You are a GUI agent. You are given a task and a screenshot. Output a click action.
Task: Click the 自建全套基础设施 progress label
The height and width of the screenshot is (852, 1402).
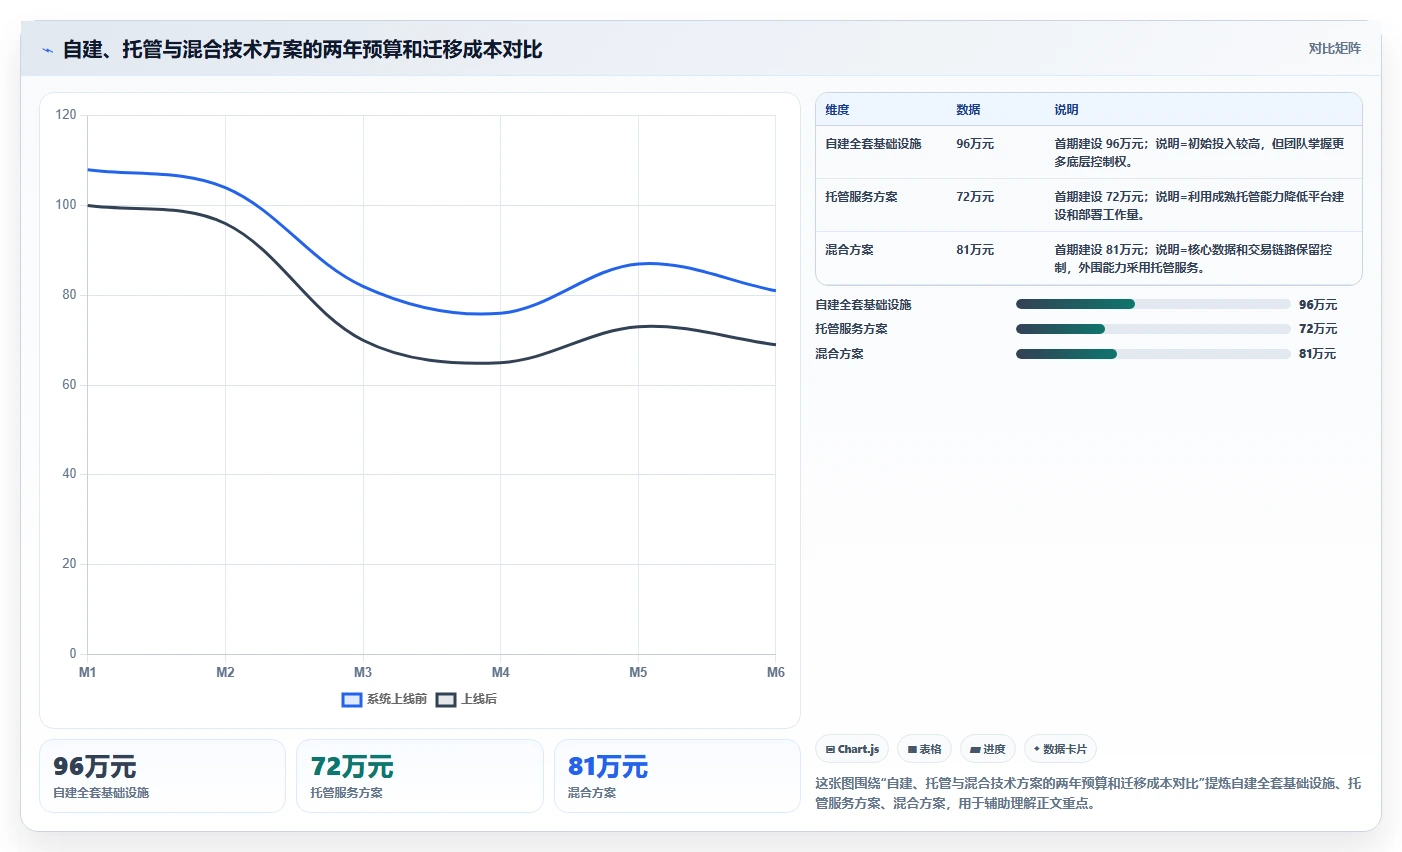(863, 305)
